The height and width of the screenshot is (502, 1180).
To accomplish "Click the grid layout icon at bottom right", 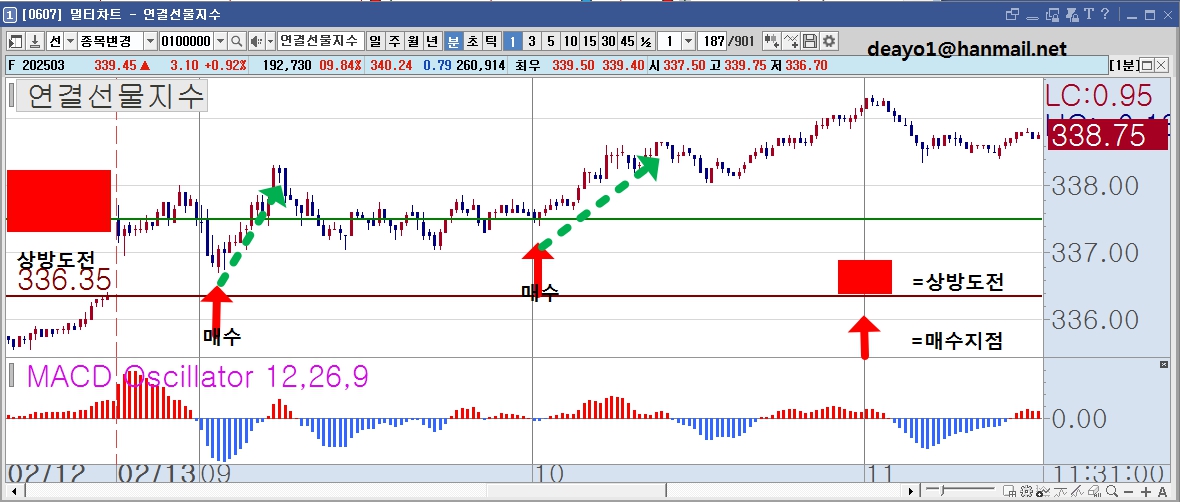I will pyautogui.click(x=1009, y=491).
